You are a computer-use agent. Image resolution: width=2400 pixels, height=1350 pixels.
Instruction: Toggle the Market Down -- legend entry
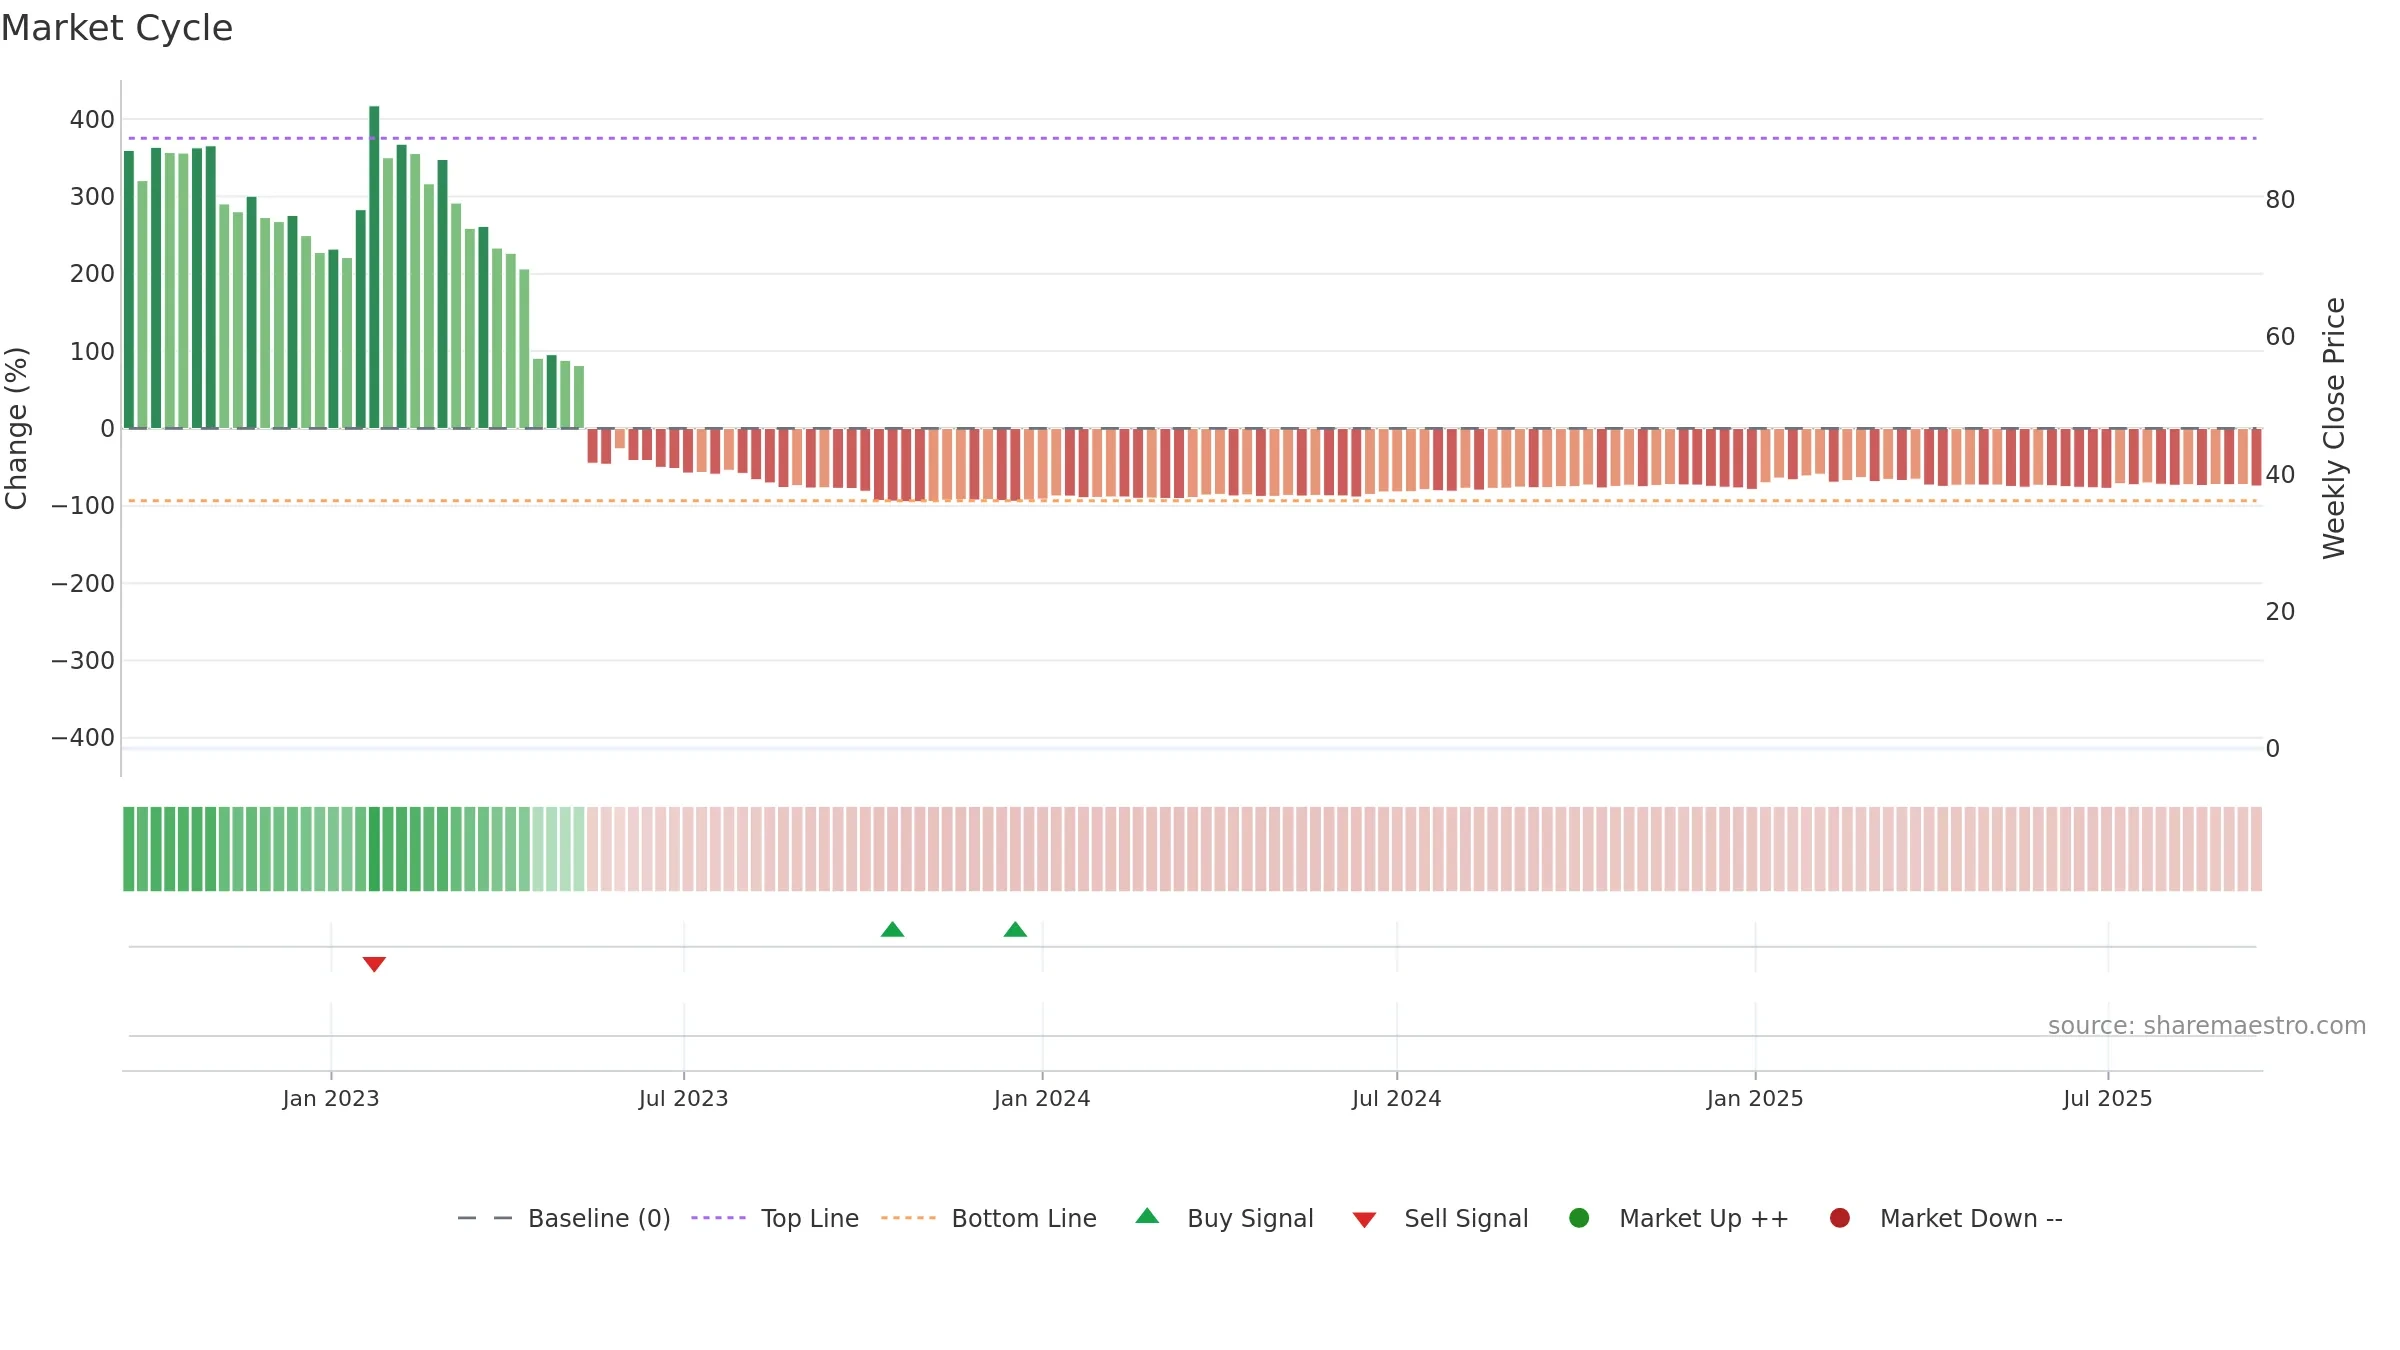[x=1946, y=1218]
